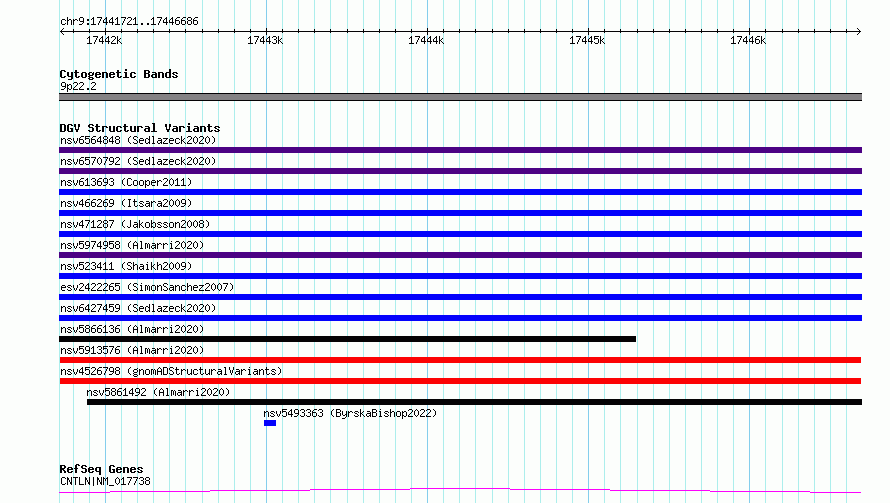Click nsv466269 (Itsara2009) label
Screen dimensions: 890x503
(x=126, y=203)
